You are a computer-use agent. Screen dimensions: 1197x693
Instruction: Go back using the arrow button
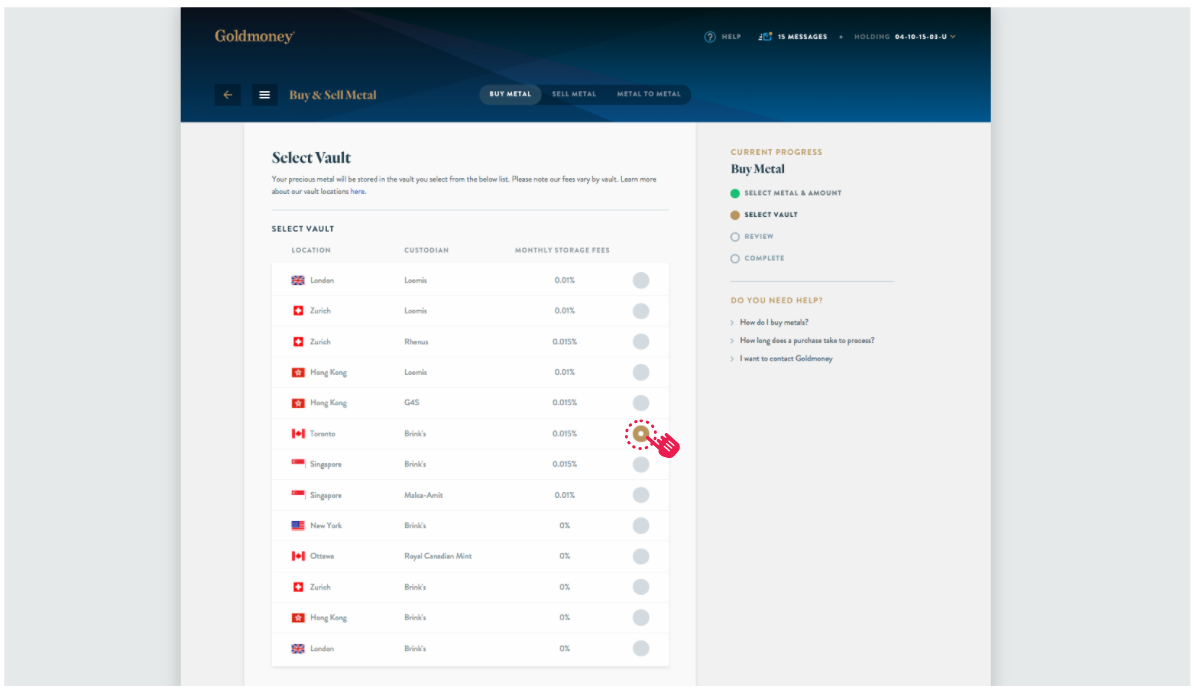coord(227,95)
